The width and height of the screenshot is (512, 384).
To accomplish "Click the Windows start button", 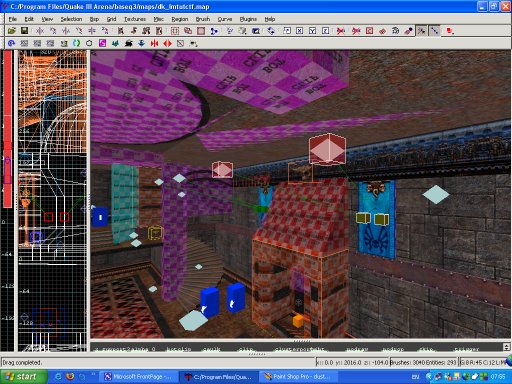I will click(24, 377).
